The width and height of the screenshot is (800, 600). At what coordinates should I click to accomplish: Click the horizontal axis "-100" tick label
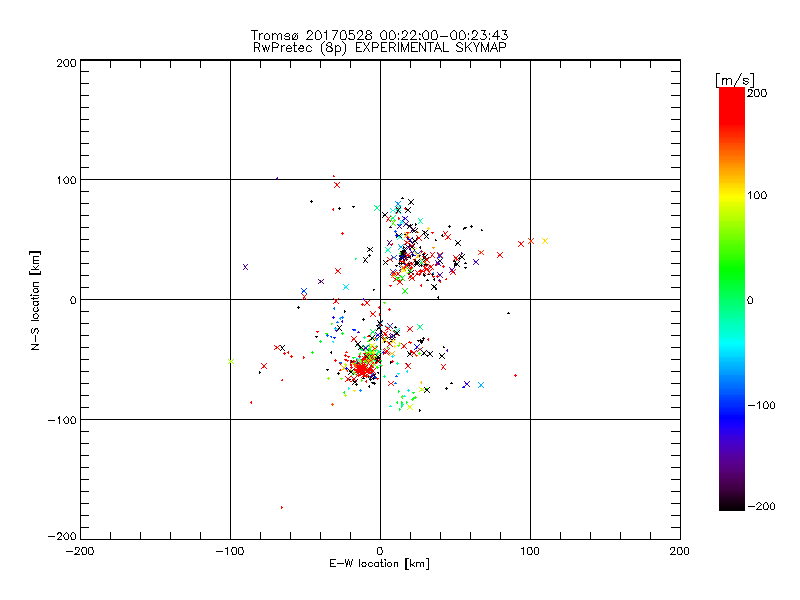pos(230,551)
